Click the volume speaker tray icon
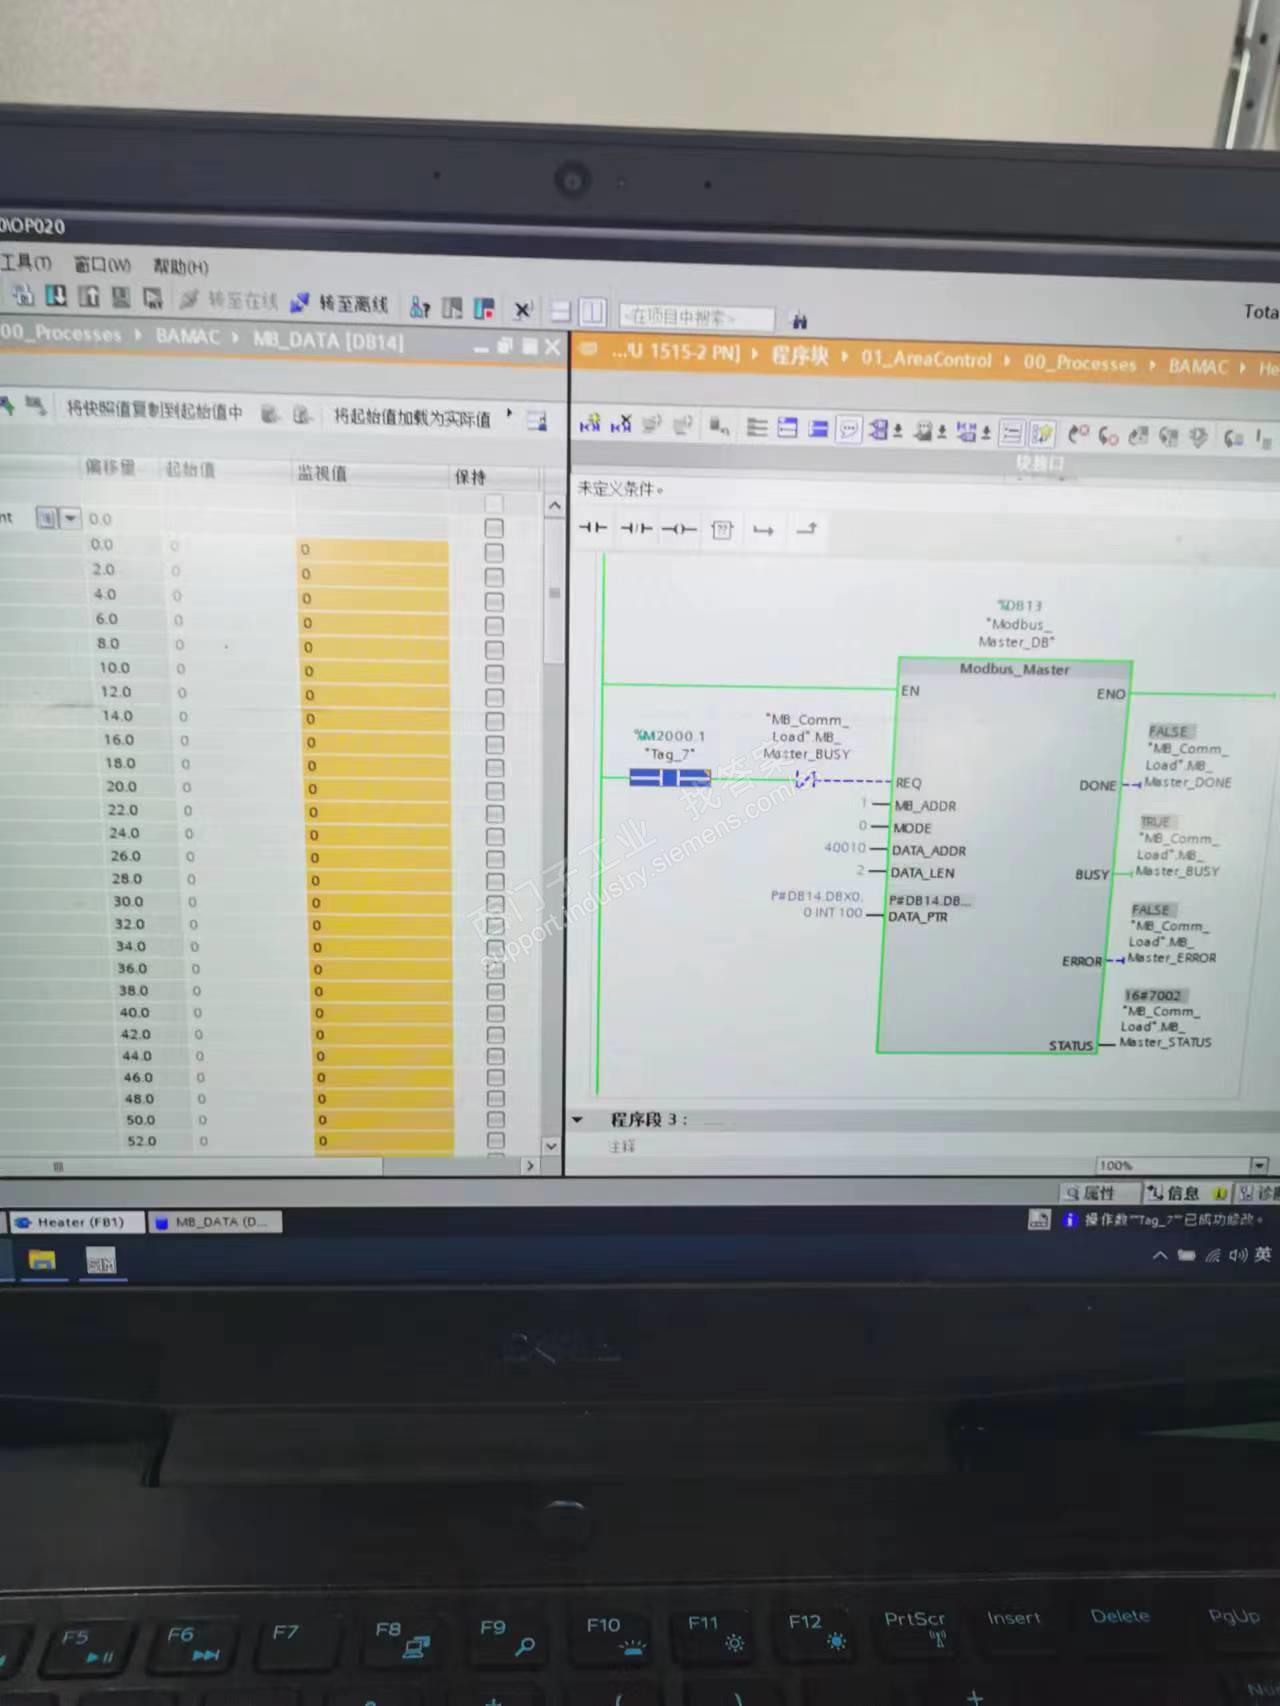 coord(1237,1255)
